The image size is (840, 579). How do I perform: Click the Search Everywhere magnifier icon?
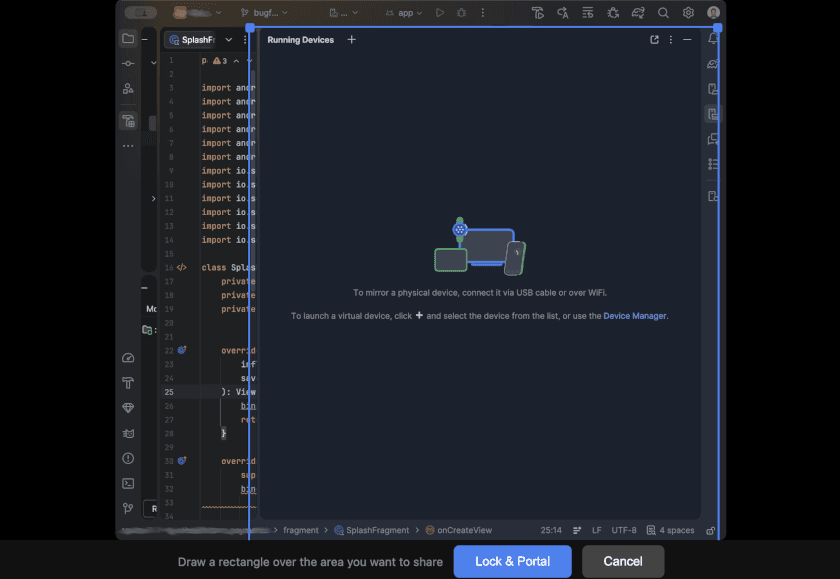coord(663,13)
